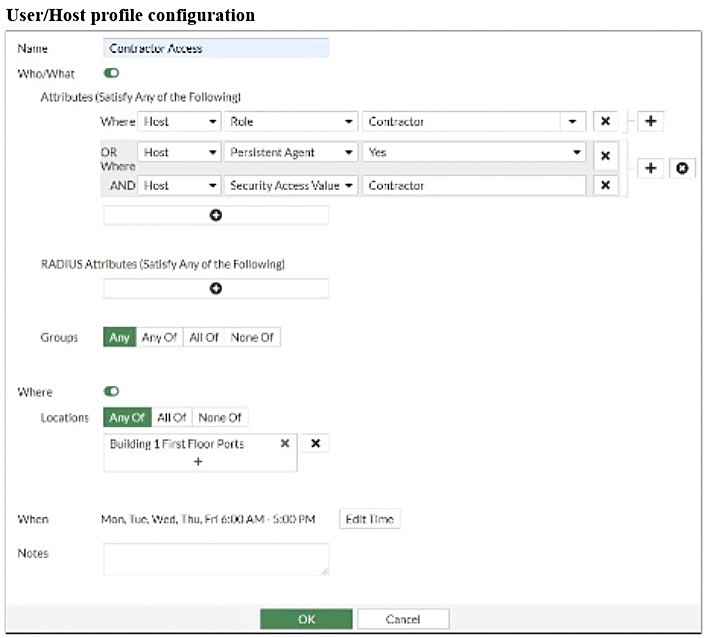Delete the OR attribute group
Viewport: 705px width, 638px height.
681,169
